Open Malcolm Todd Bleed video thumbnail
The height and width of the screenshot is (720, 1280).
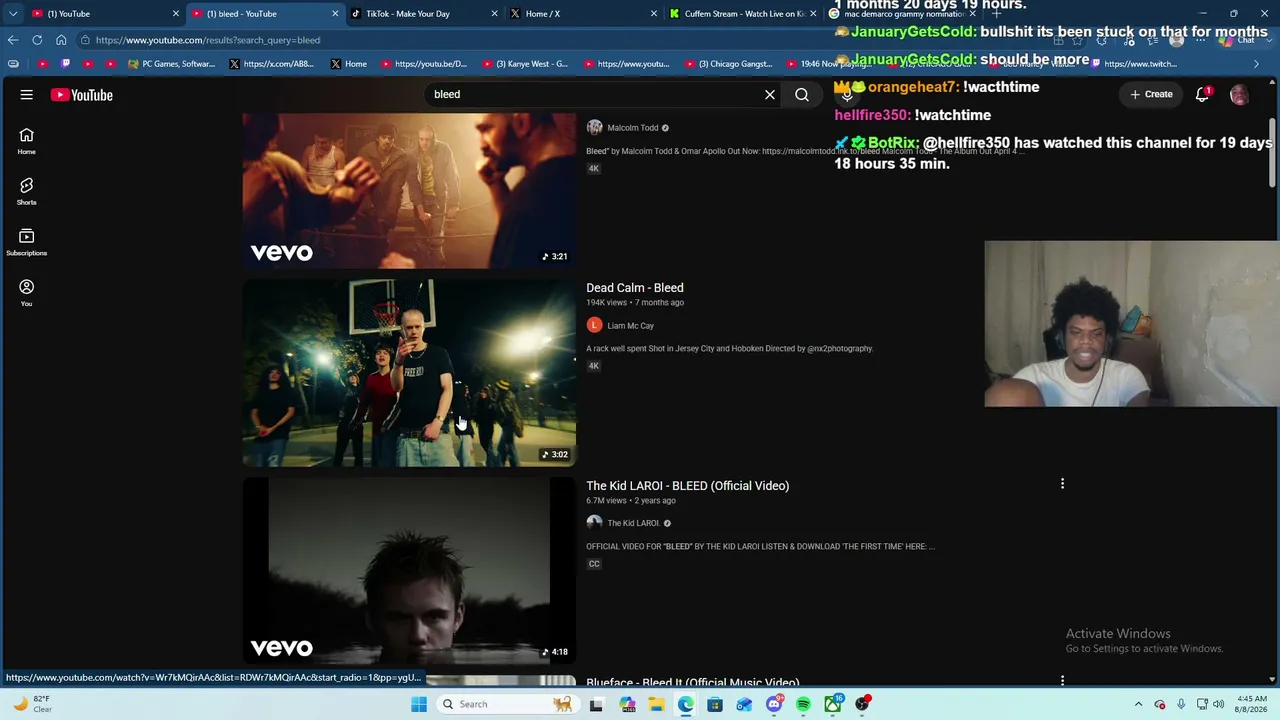click(409, 190)
